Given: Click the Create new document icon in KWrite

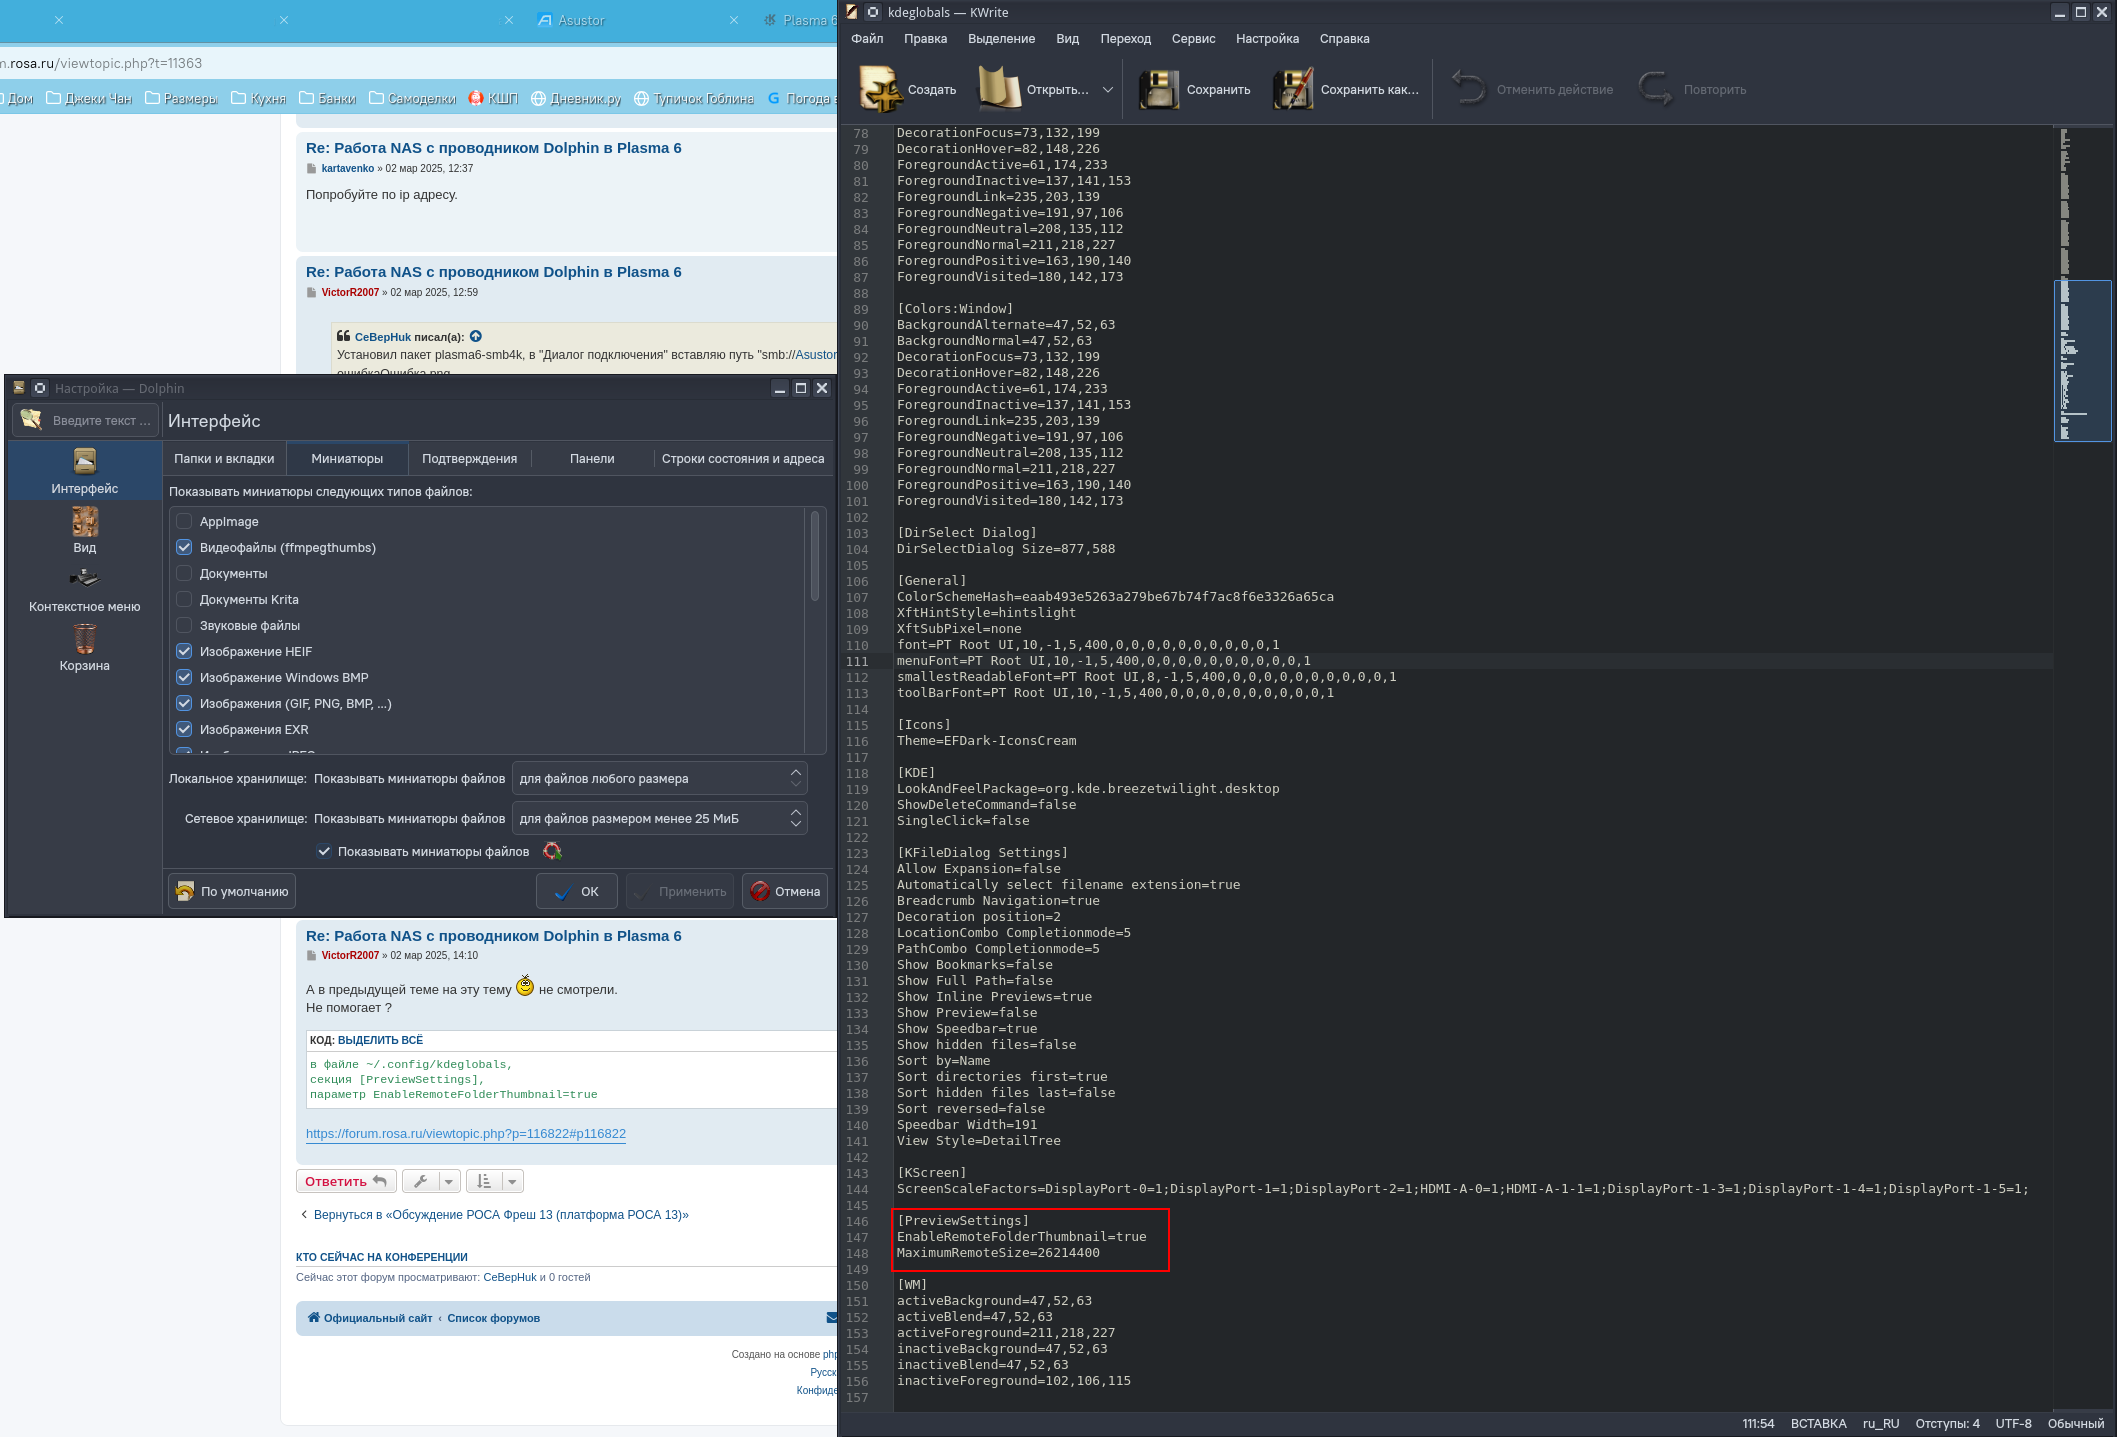Looking at the screenshot, I should coord(881,89).
